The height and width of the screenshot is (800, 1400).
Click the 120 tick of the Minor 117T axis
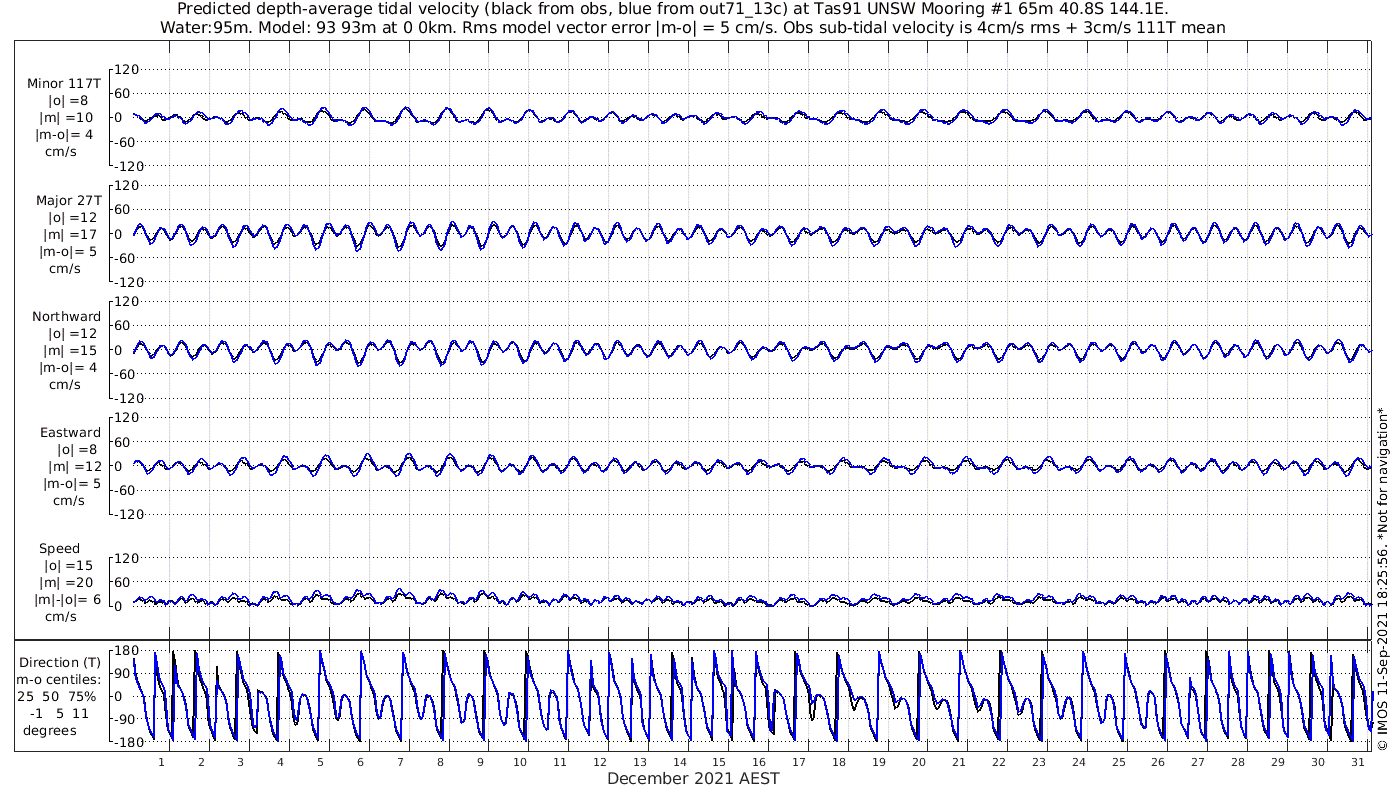(125, 70)
